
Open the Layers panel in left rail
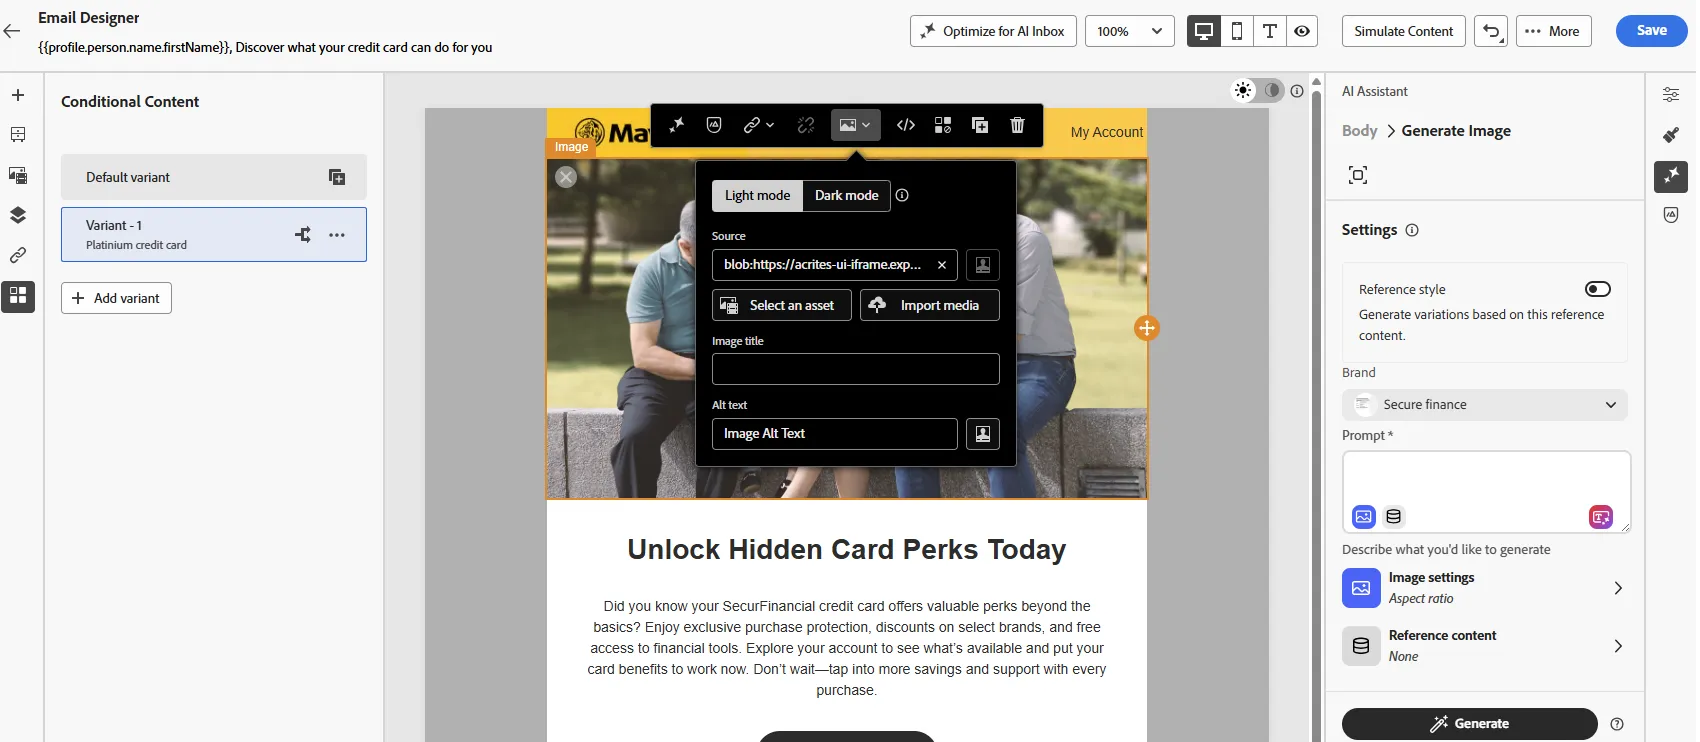[x=18, y=215]
